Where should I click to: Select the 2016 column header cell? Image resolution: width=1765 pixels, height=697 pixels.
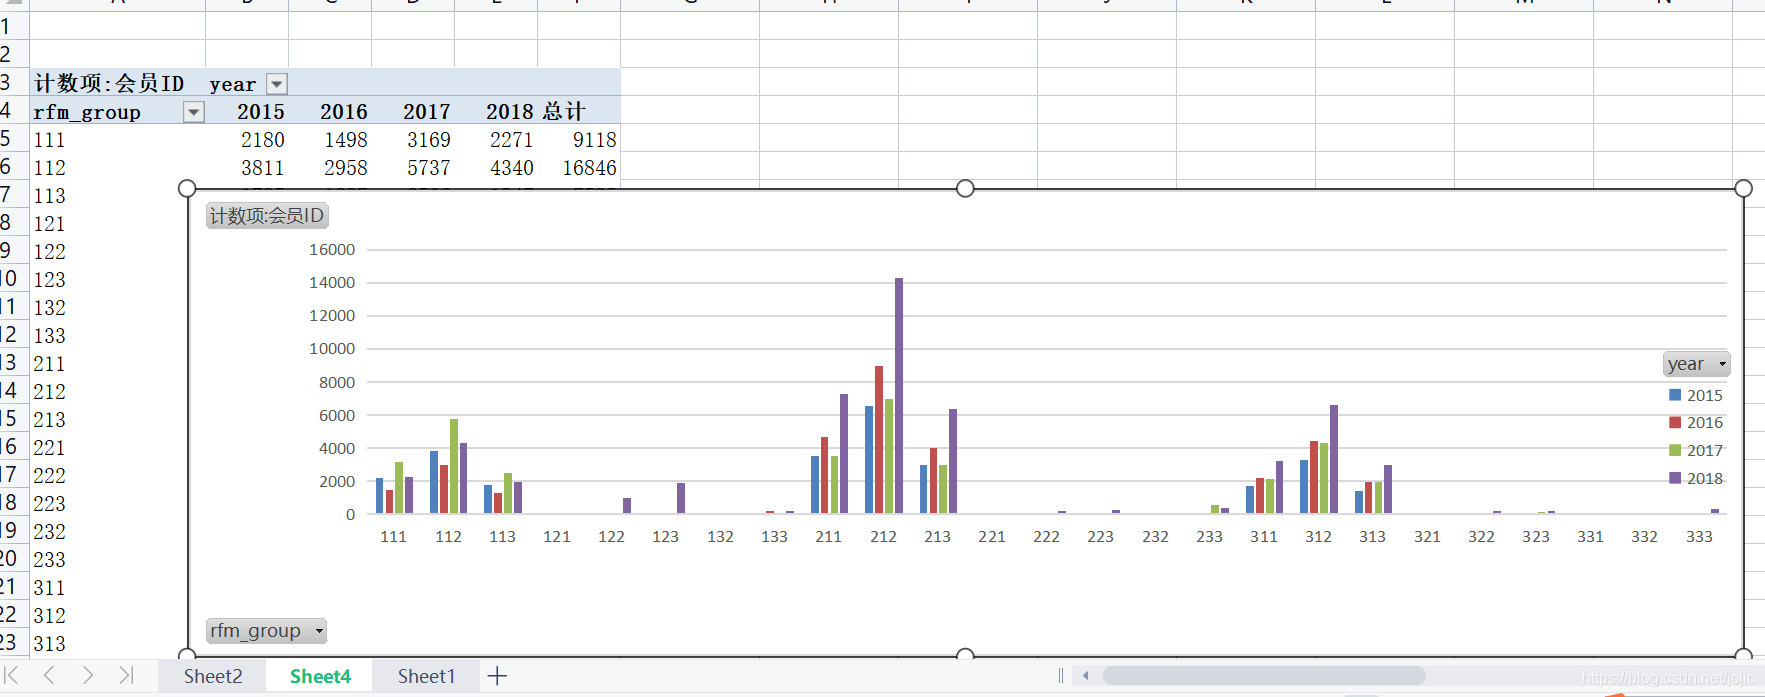tap(330, 112)
